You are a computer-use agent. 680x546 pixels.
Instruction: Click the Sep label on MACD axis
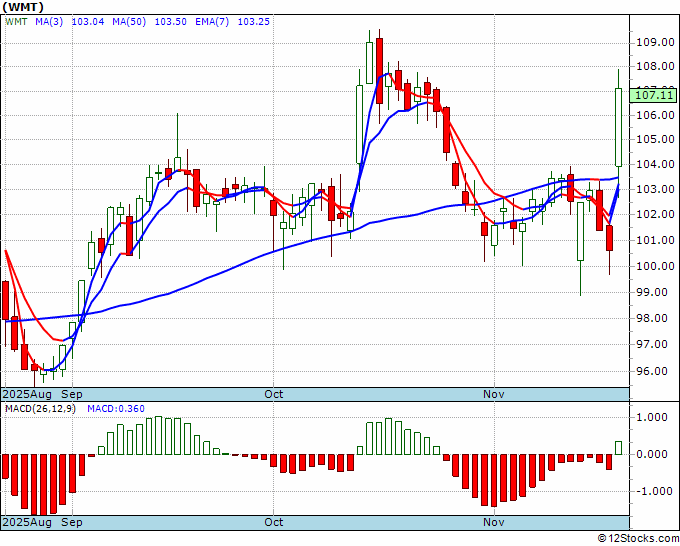point(72,522)
